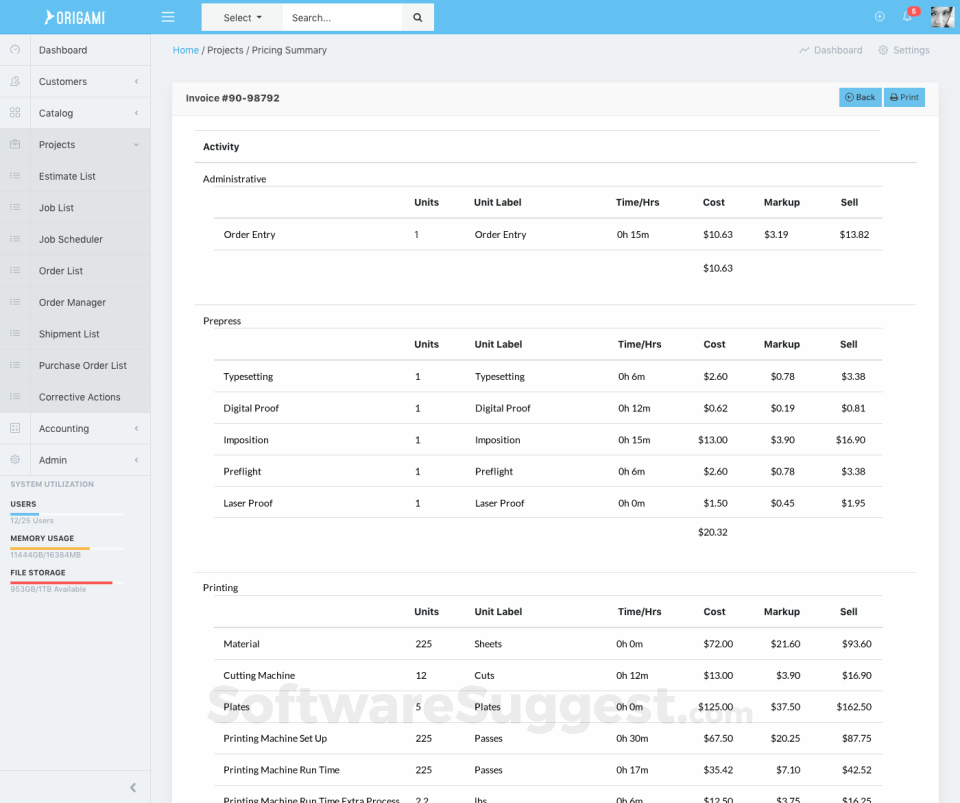
Task: Go to Home breadcrumb link
Action: [x=185, y=50]
